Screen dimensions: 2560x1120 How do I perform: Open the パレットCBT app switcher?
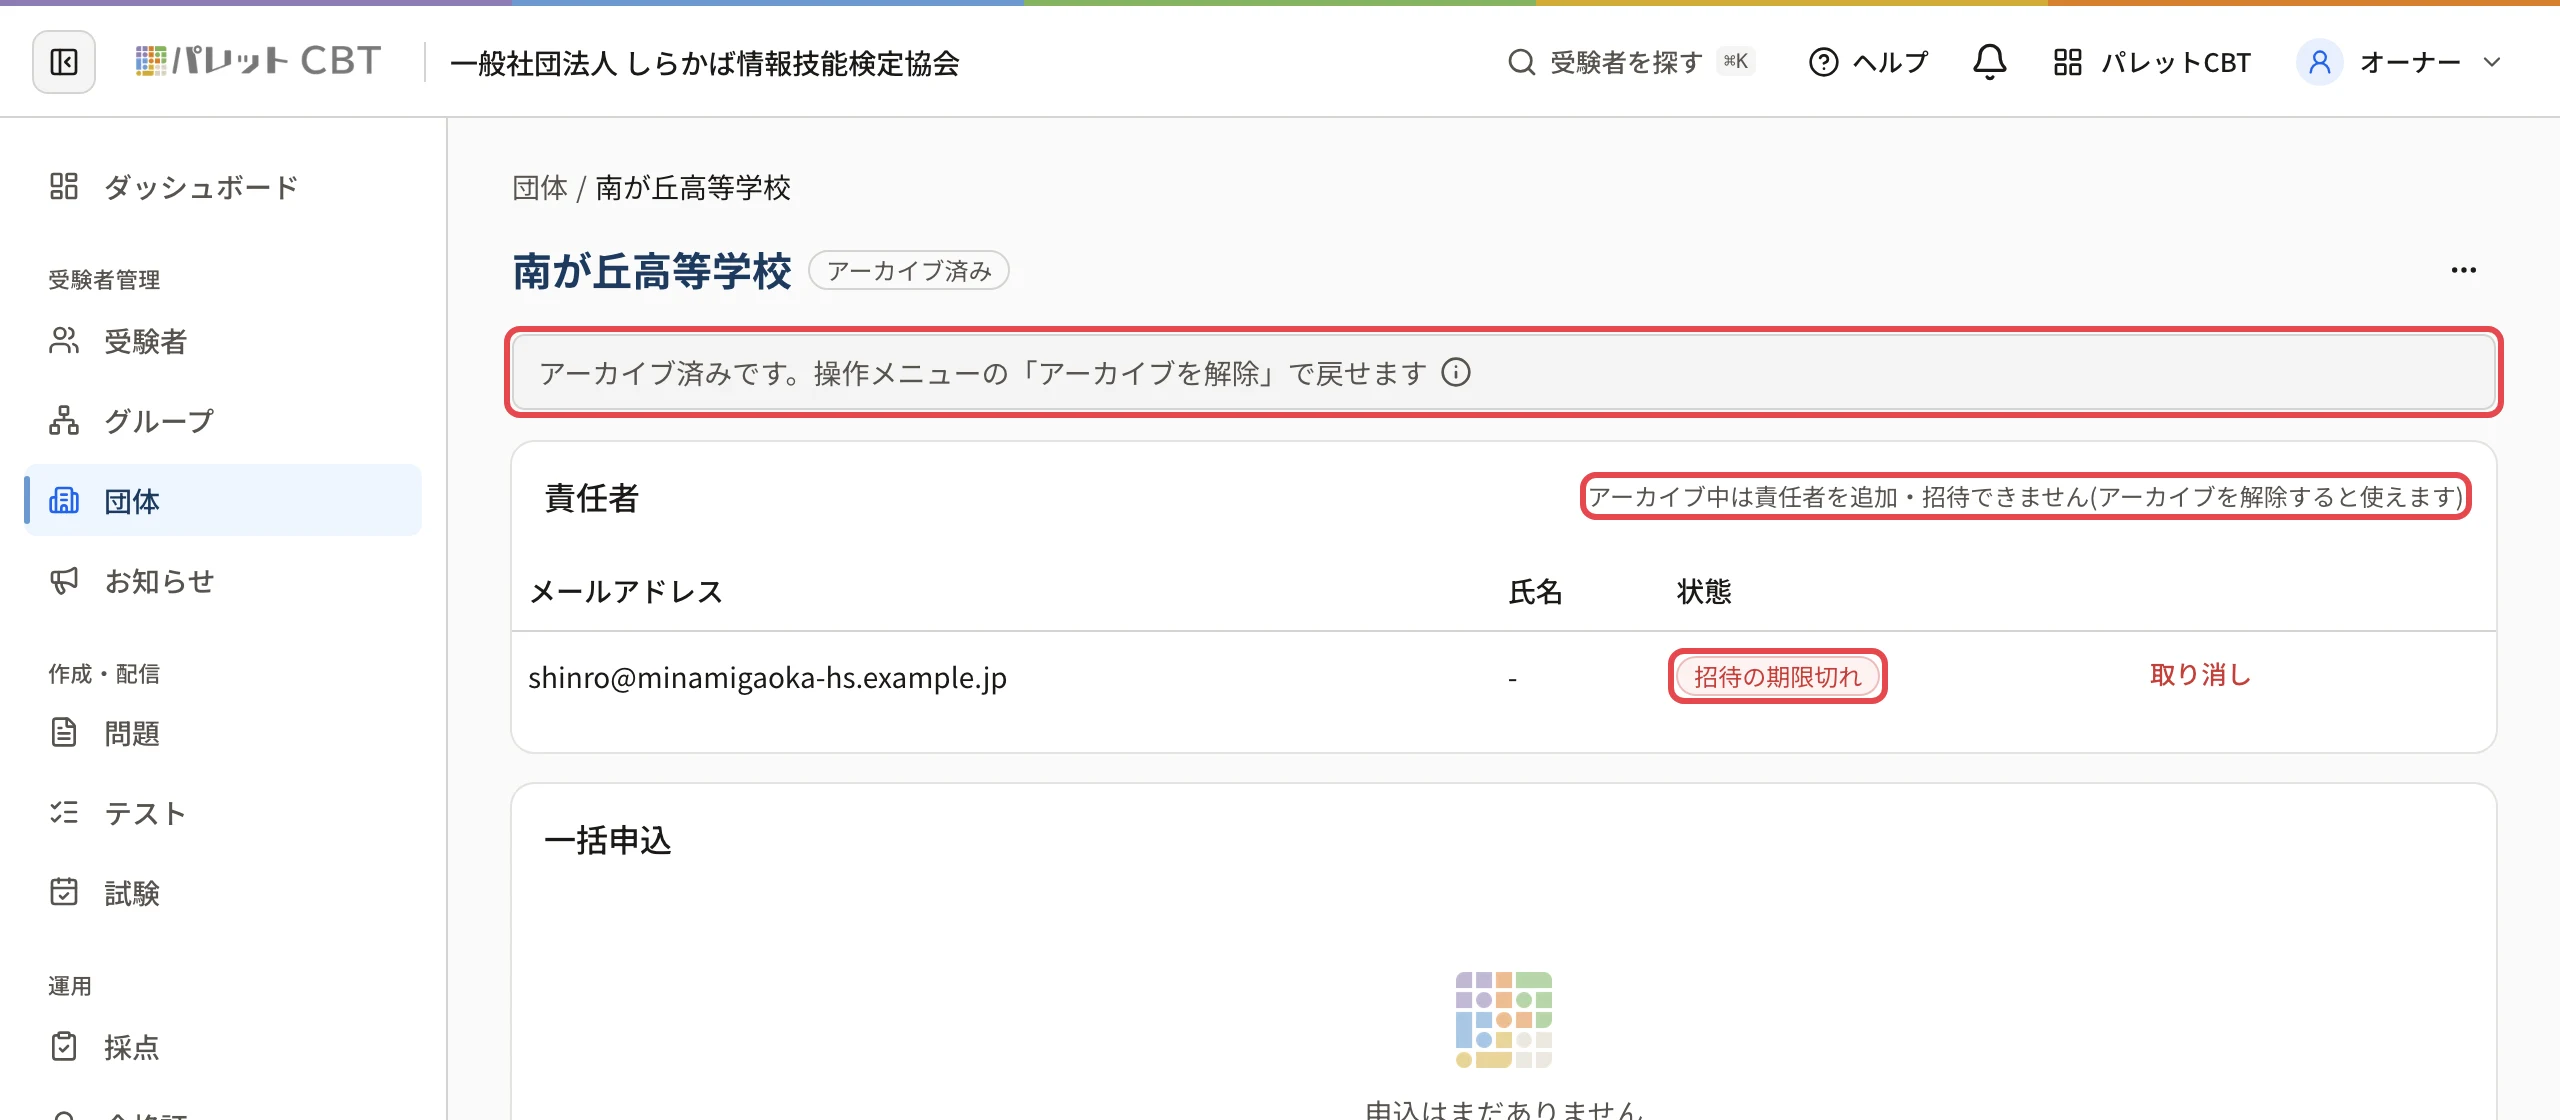(x=2152, y=62)
